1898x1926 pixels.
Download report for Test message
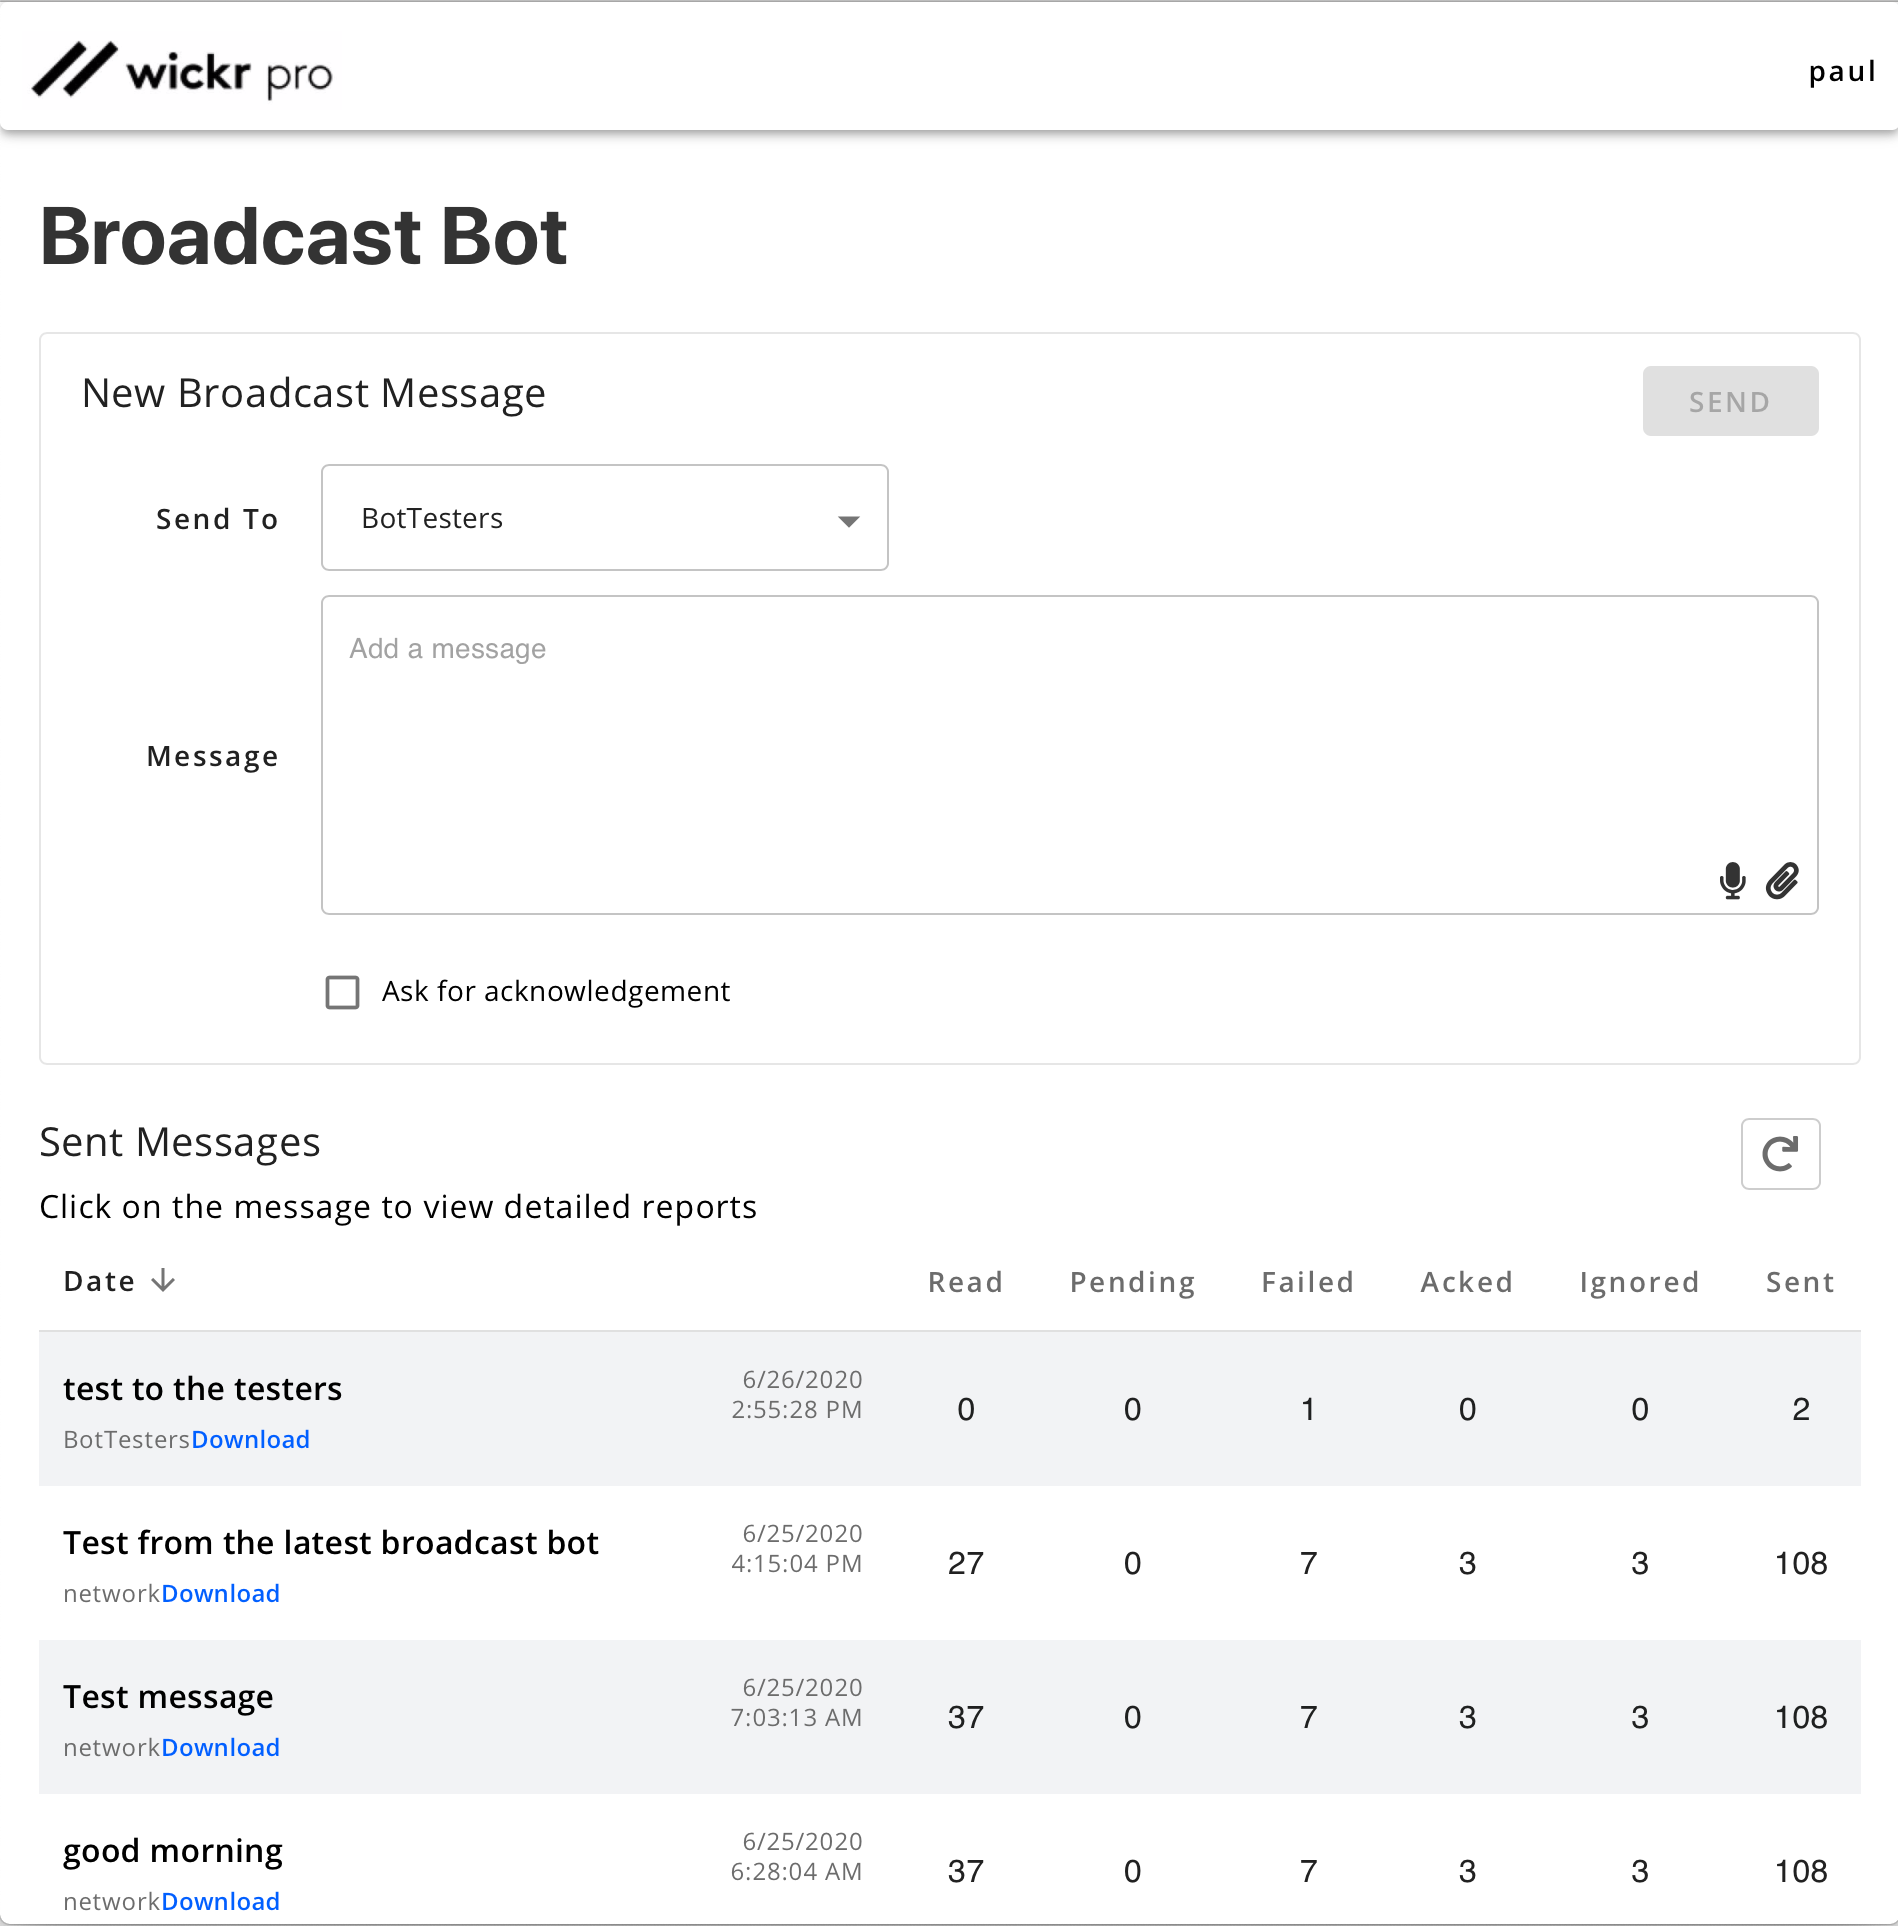click(220, 1747)
